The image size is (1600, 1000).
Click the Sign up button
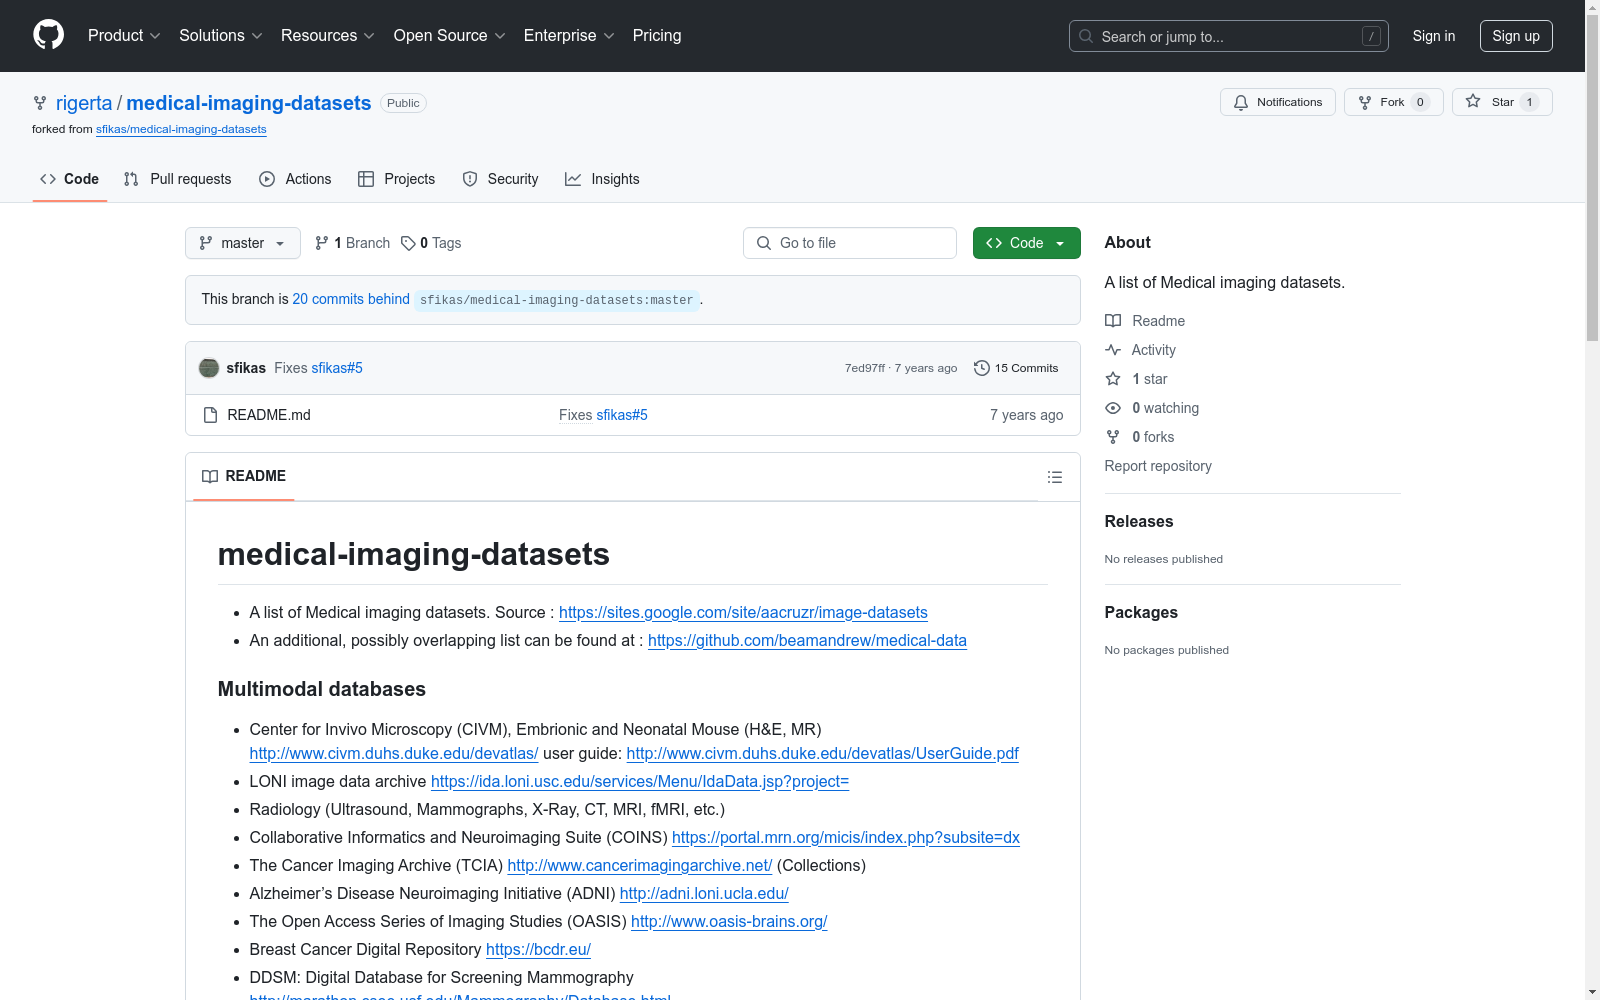click(x=1516, y=35)
